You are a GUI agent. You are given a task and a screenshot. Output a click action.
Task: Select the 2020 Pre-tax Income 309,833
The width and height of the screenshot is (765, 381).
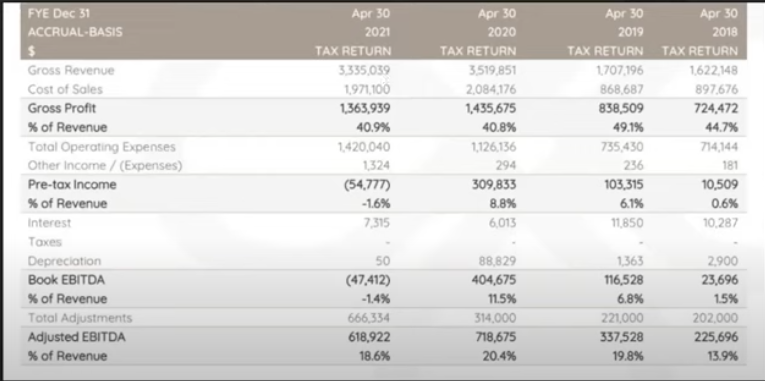495,184
